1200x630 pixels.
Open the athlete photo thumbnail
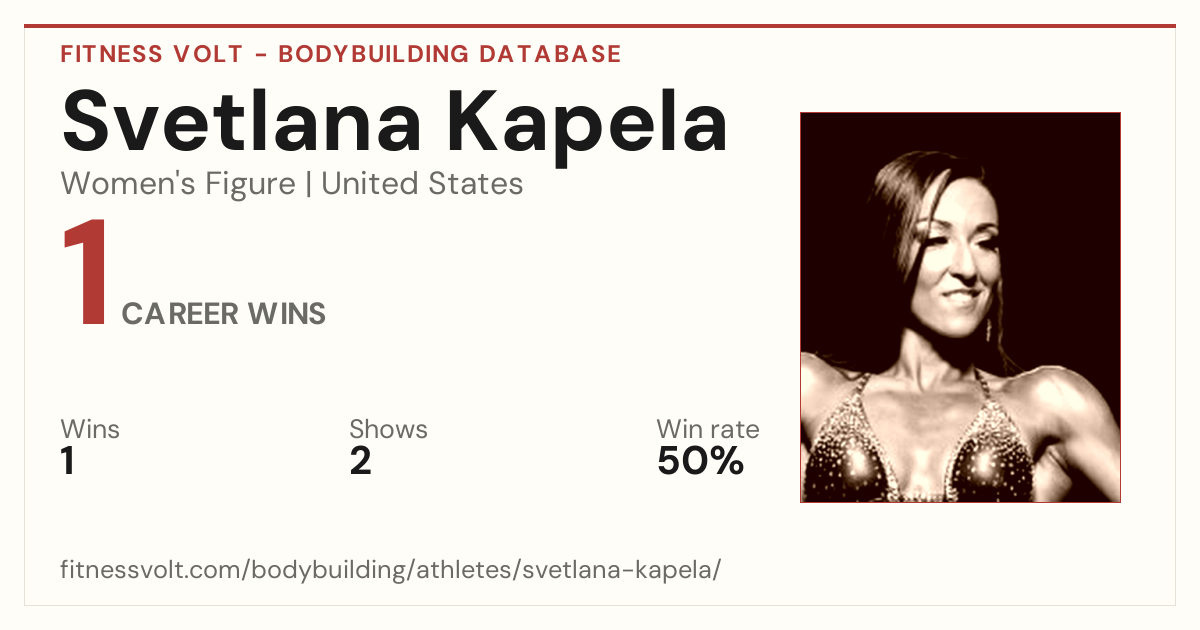tap(960, 307)
